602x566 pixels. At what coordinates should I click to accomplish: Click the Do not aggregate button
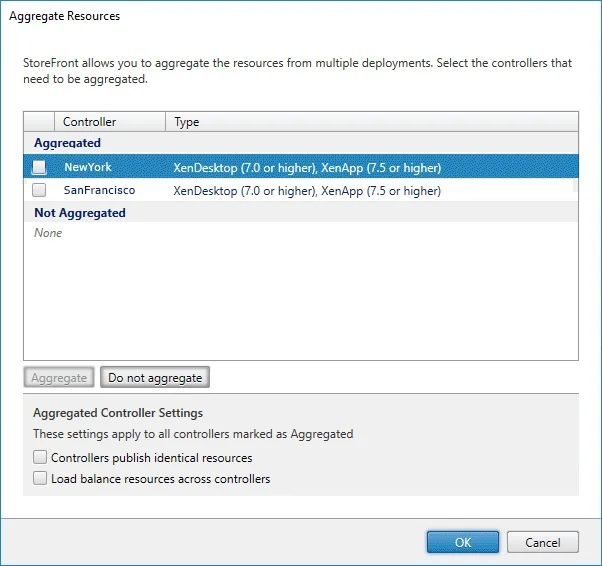tap(155, 377)
